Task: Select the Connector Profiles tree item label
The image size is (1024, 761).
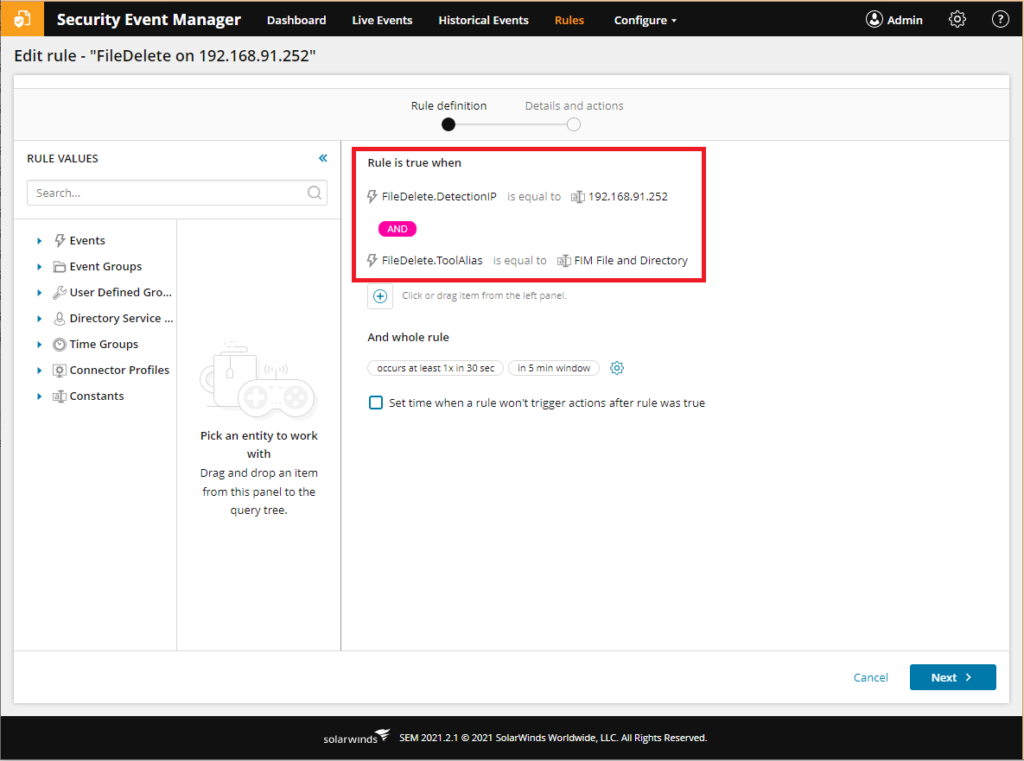Action: click(x=120, y=370)
